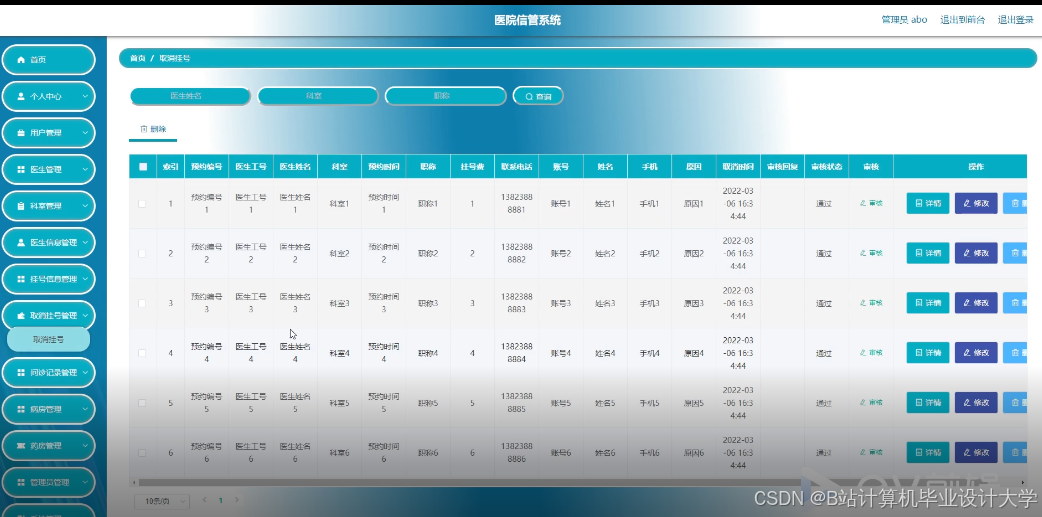Click page number 1 in pagination
Image resolution: width=1042 pixels, height=517 pixels.
point(221,500)
